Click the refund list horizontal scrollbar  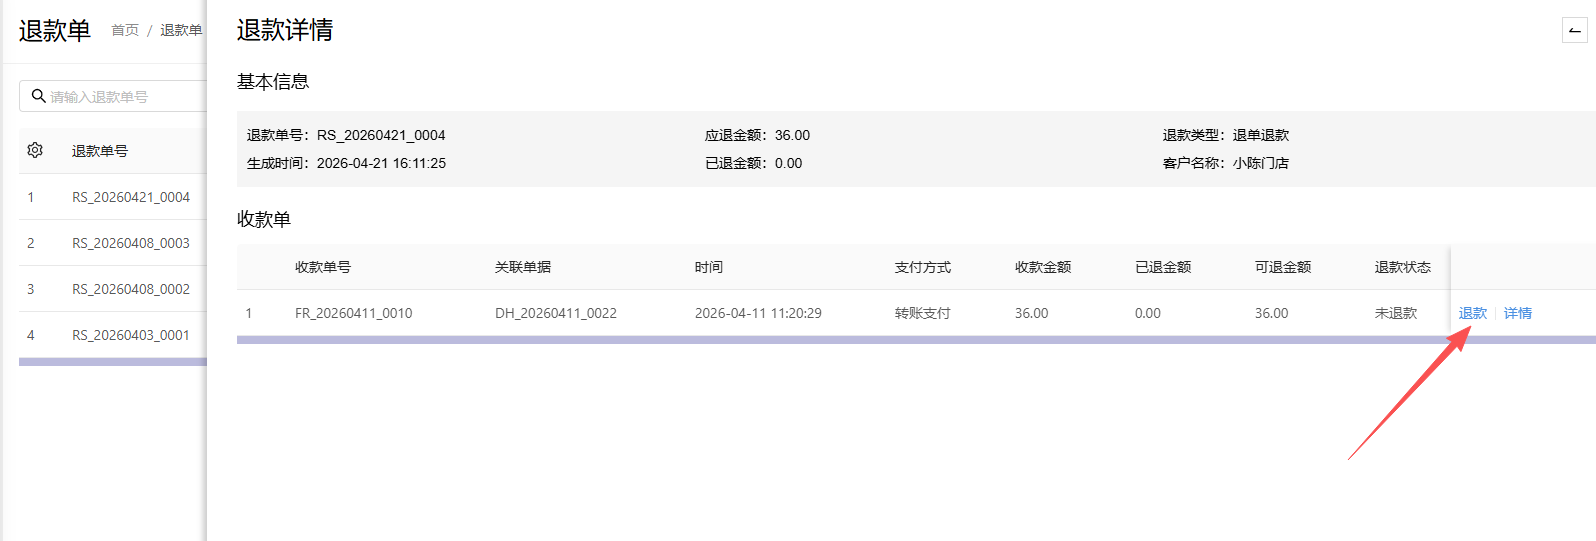(x=113, y=362)
